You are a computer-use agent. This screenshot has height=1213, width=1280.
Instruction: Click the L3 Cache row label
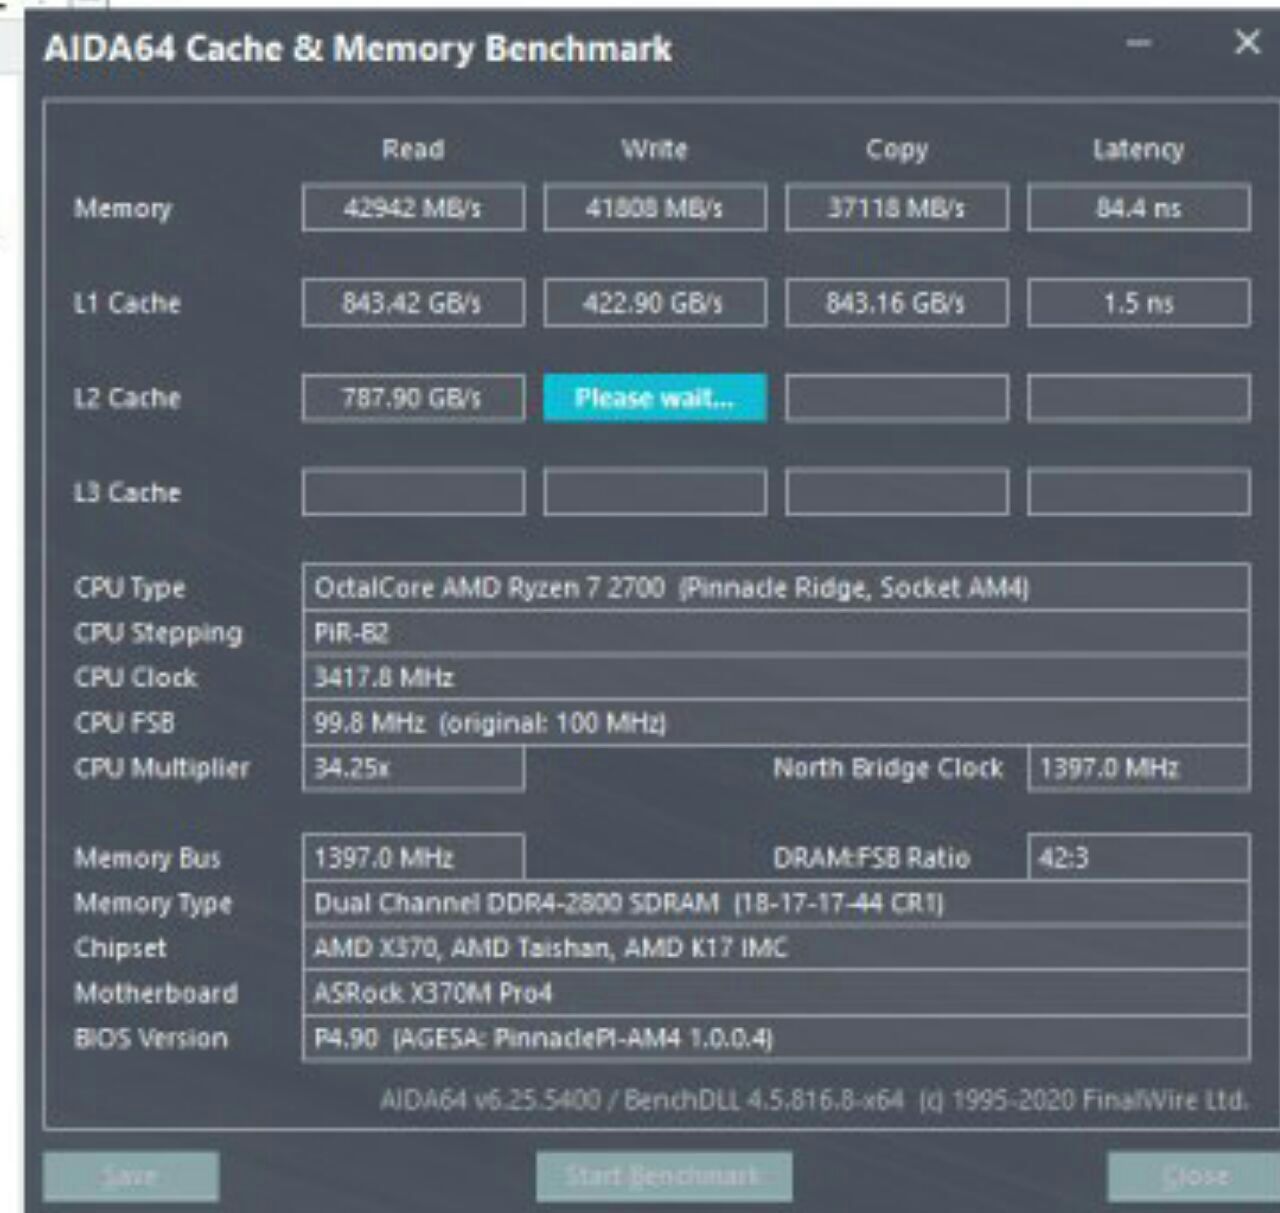127,492
